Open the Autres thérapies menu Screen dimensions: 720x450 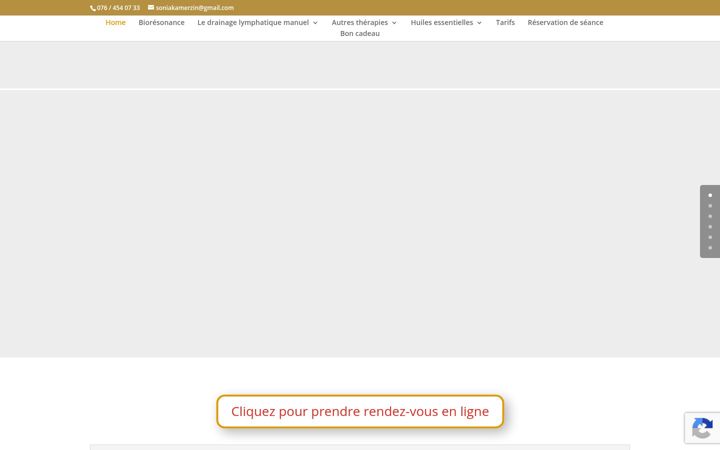(x=360, y=22)
